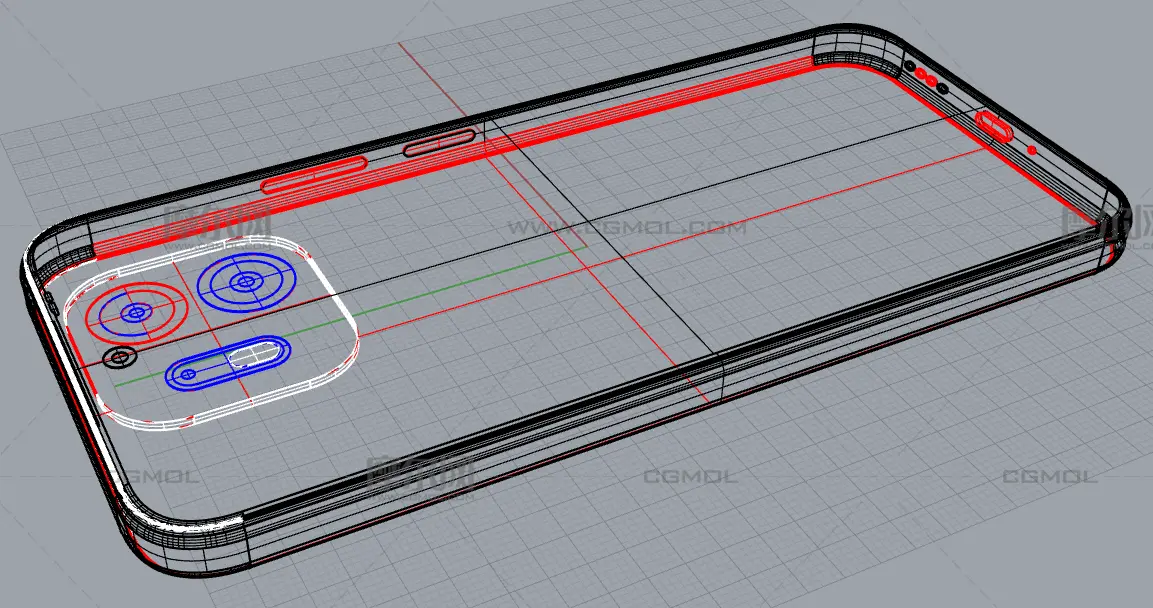Select the blue pill-shaped flash outline
The width and height of the screenshot is (1153, 608).
coord(227,364)
